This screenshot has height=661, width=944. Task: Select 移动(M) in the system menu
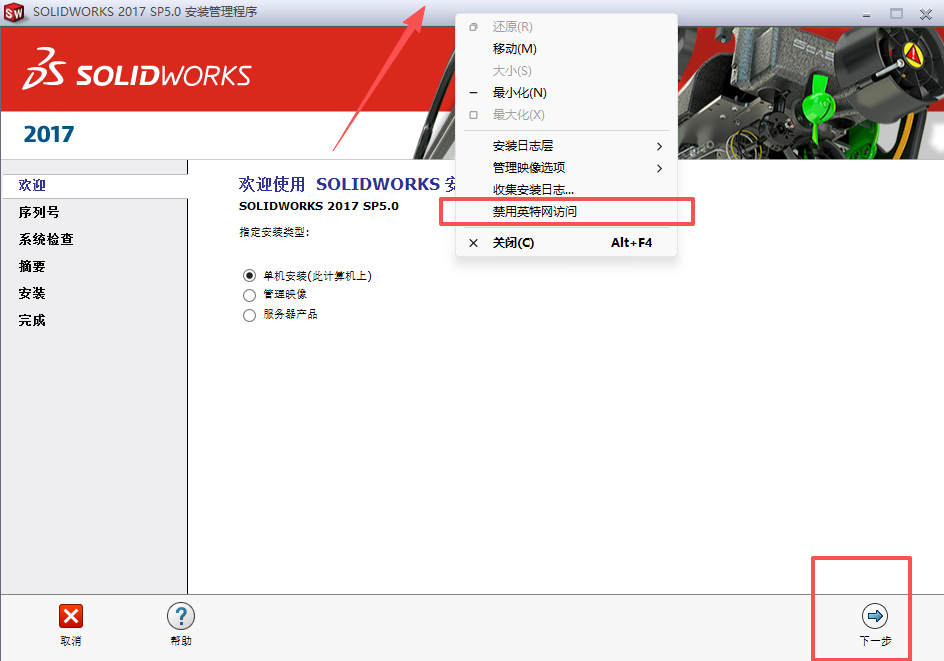[x=513, y=48]
